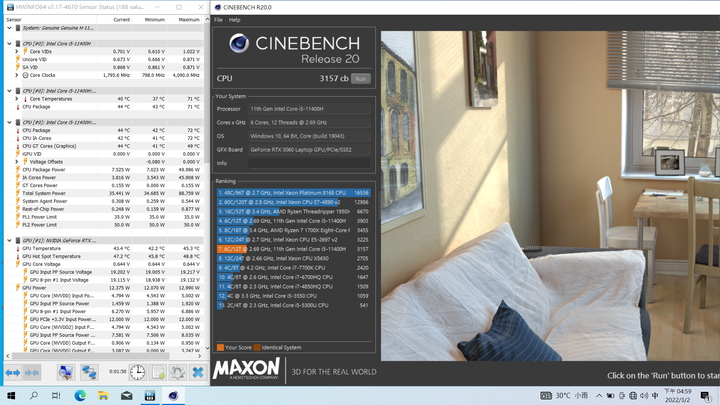Click battery icon in system tray
The width and height of the screenshot is (720, 405).
[610, 395]
